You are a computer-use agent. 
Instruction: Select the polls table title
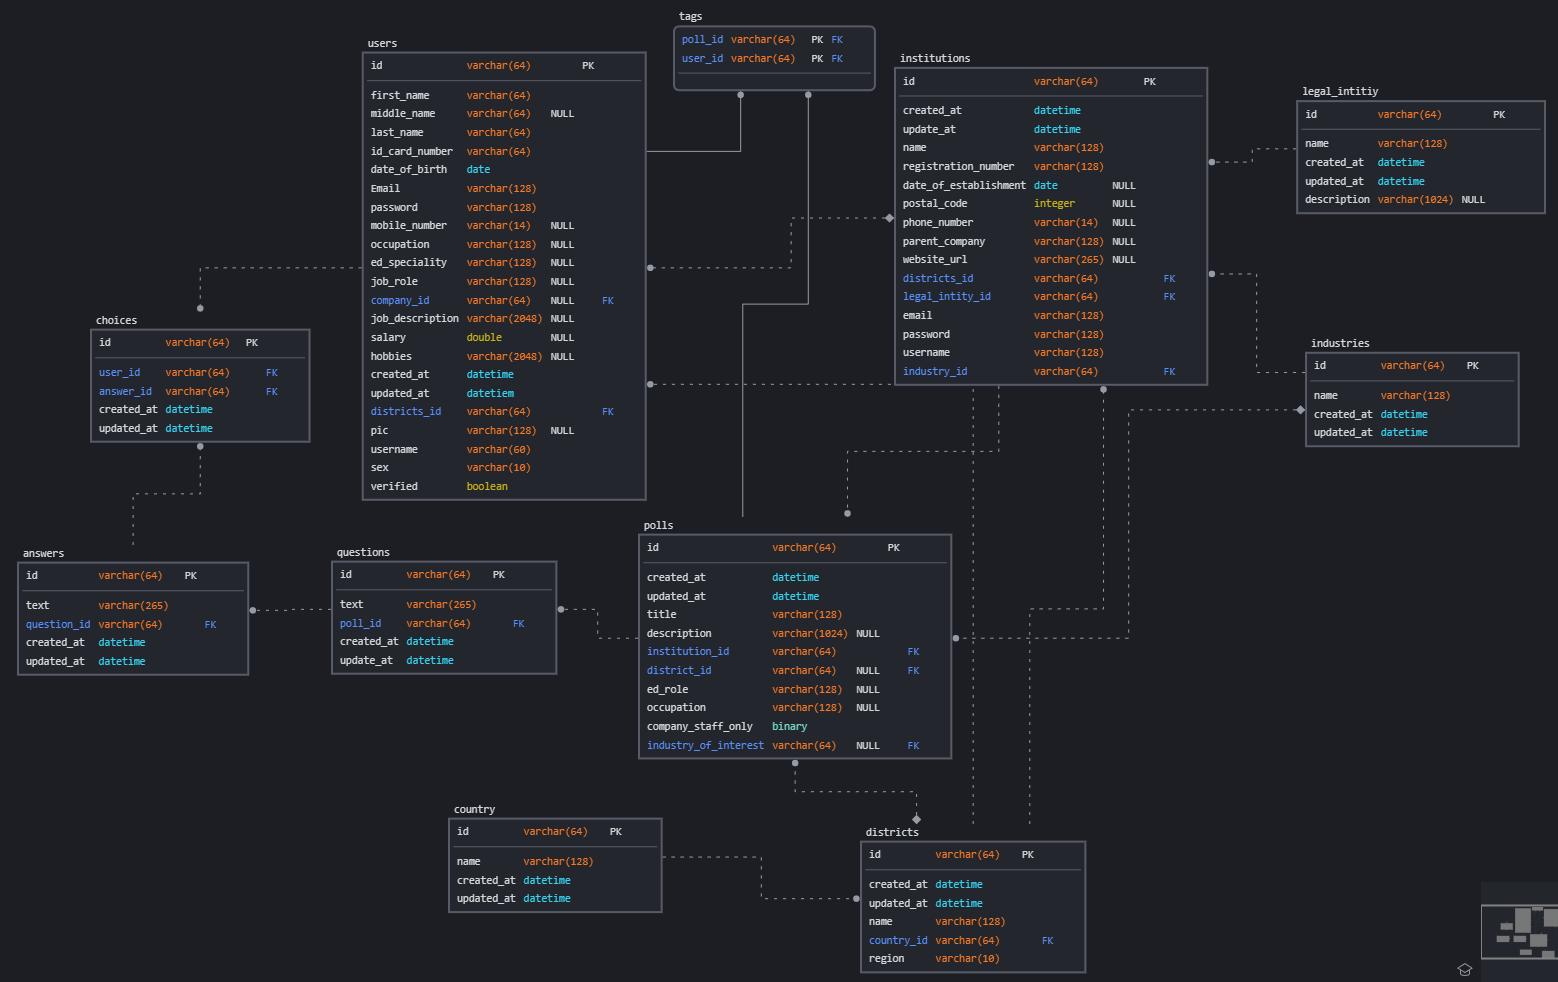(x=658, y=526)
